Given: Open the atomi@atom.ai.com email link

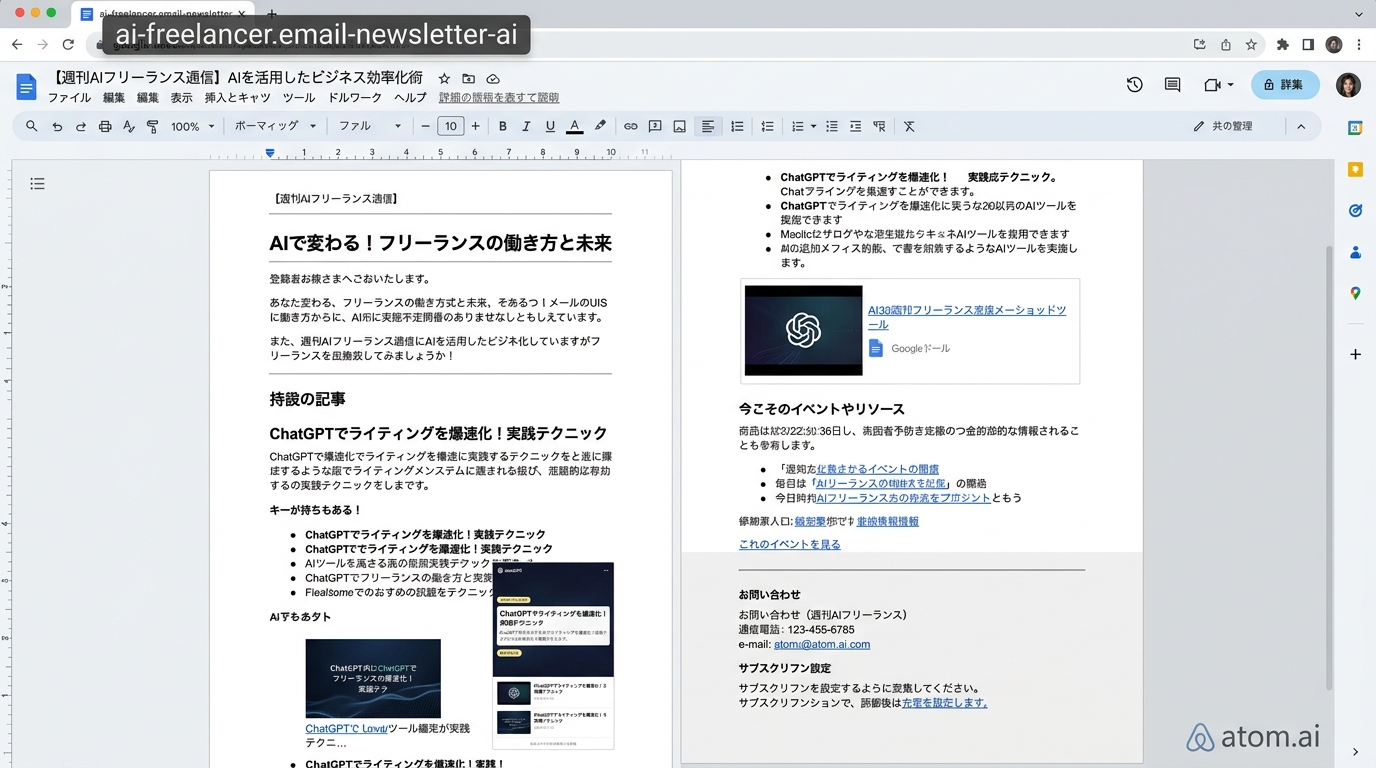Looking at the screenshot, I should click(821, 645).
